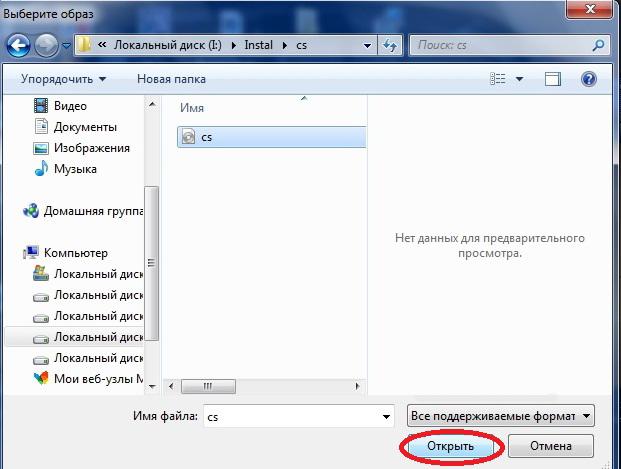621x469 pixels.
Task: Click 'cs' segment in address path
Action: (301, 46)
